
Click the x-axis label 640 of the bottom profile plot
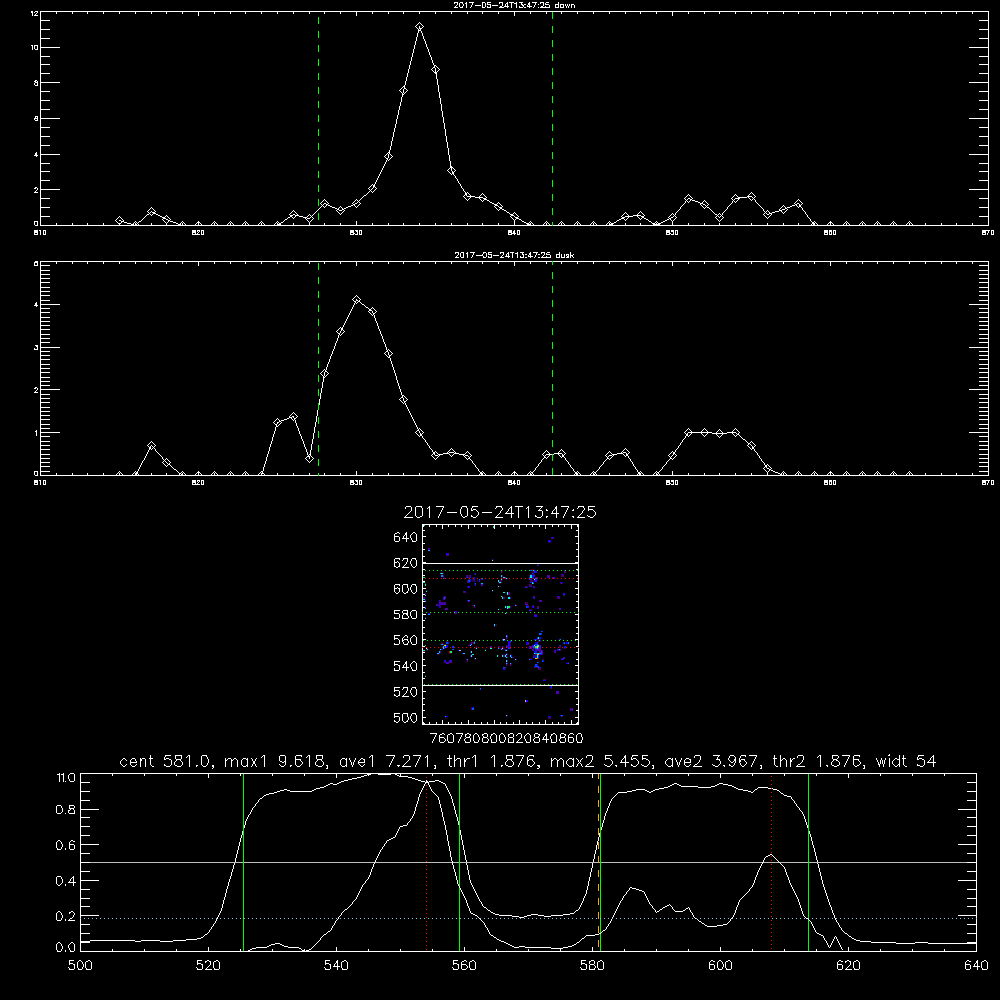(x=976, y=966)
